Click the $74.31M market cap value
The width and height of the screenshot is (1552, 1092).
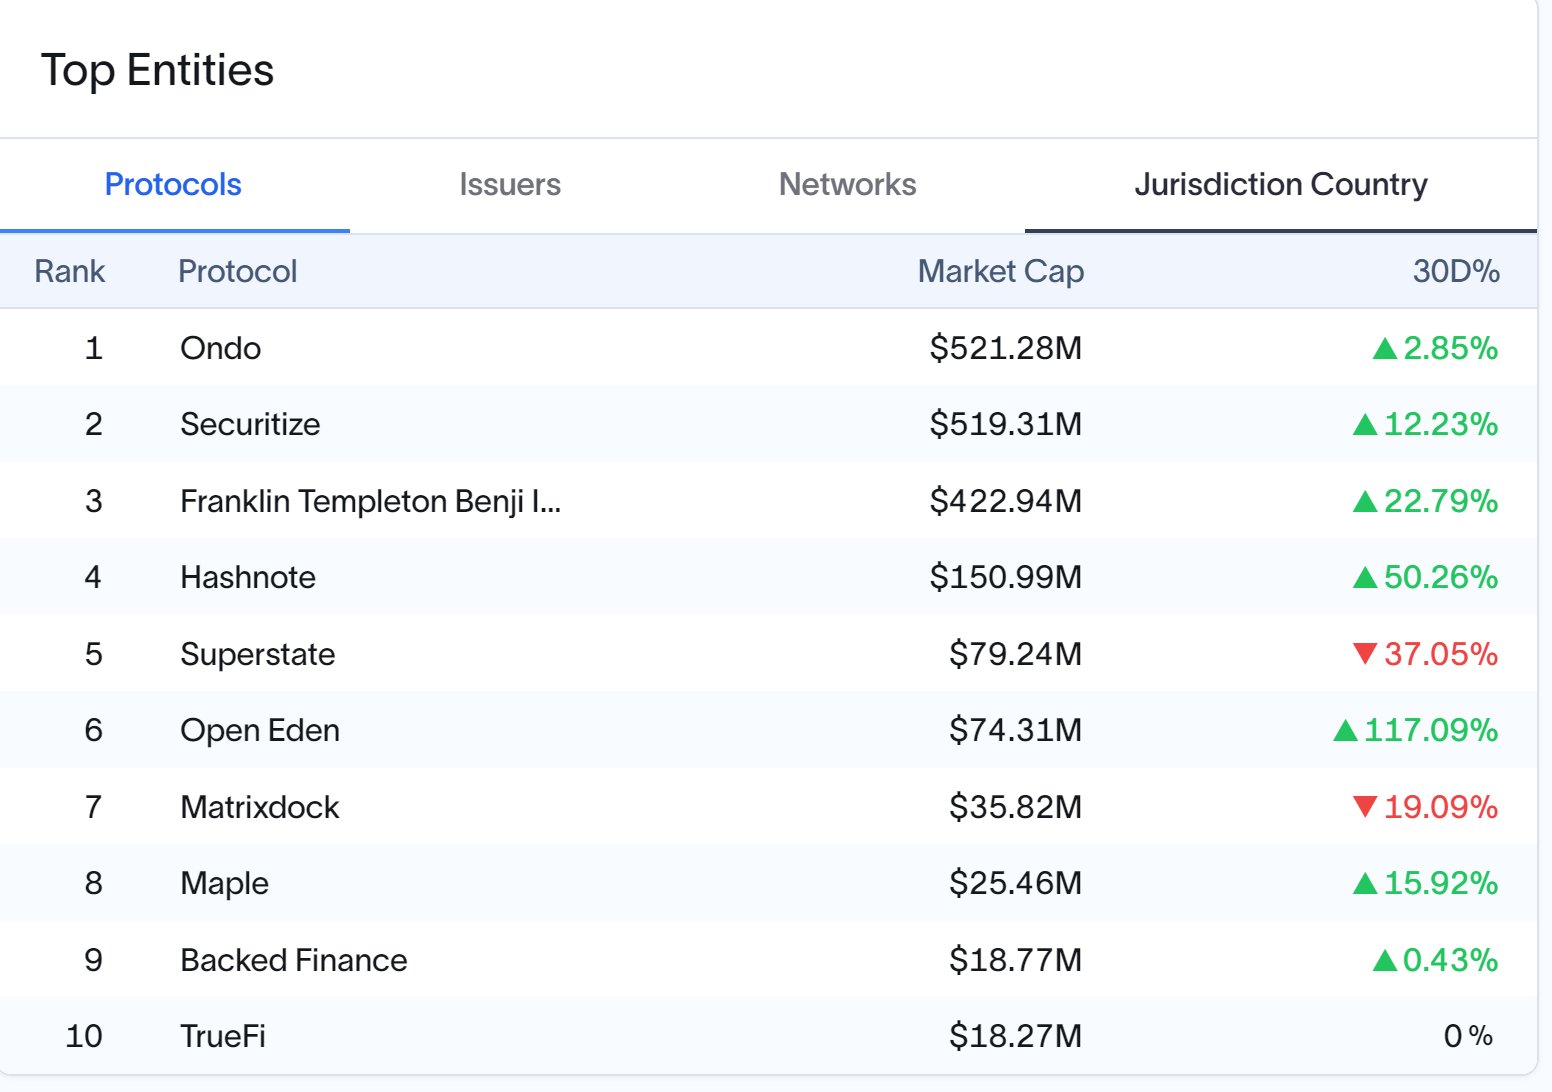(1016, 730)
